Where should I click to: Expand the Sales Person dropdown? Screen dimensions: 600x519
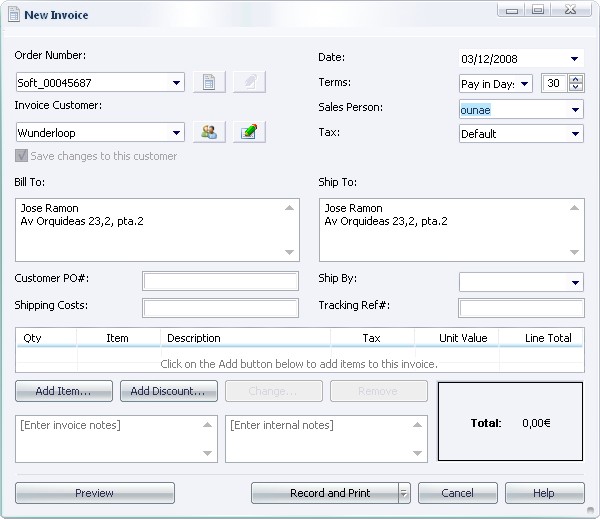tap(575, 110)
